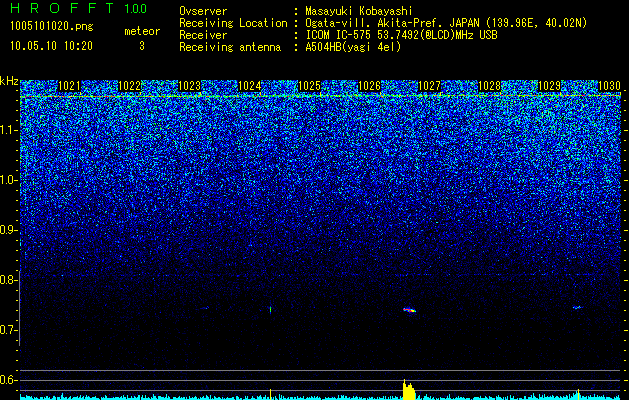Click the 1026 time marker
This screenshot has height=400, width=629.
[369, 86]
